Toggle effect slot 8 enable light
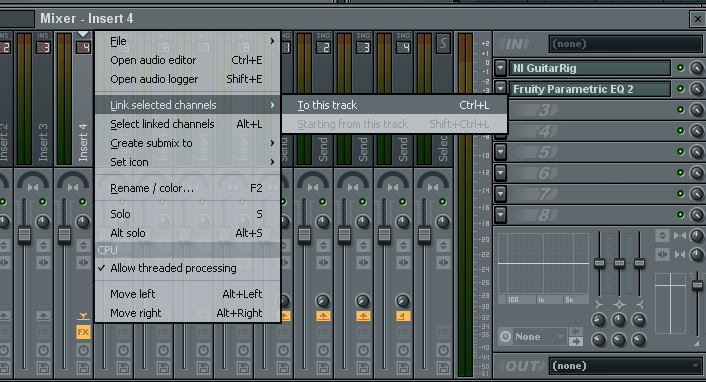 pyautogui.click(x=680, y=214)
